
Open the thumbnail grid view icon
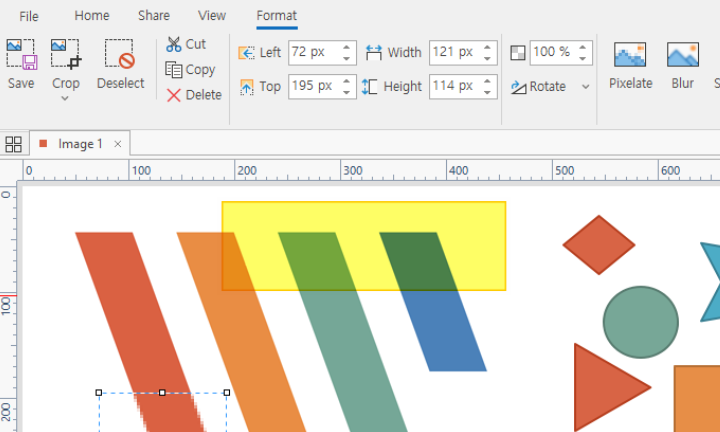click(x=14, y=144)
